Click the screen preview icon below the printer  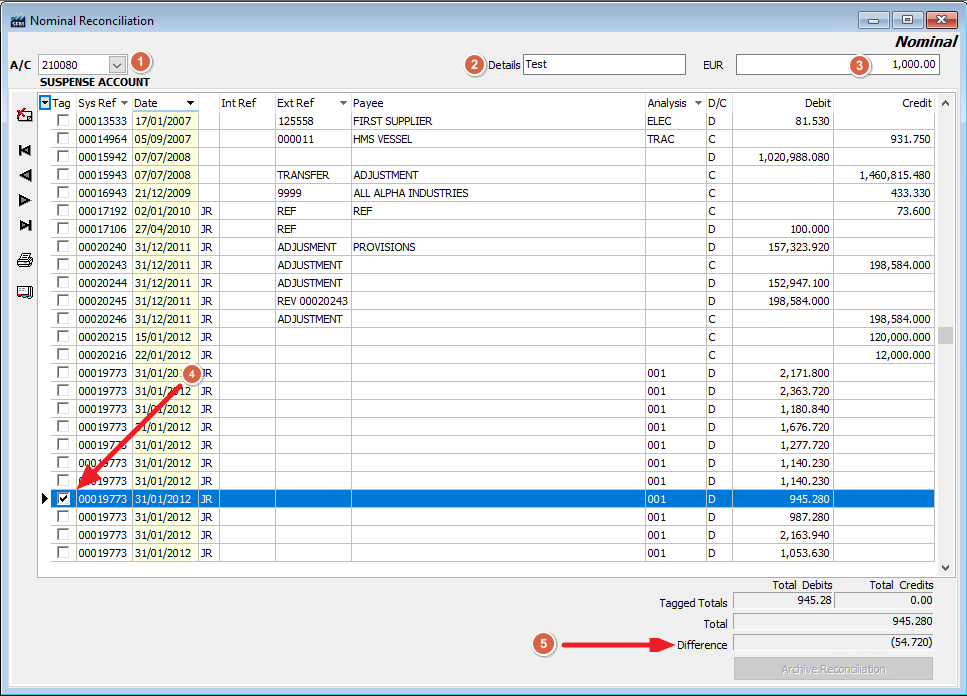[x=25, y=292]
